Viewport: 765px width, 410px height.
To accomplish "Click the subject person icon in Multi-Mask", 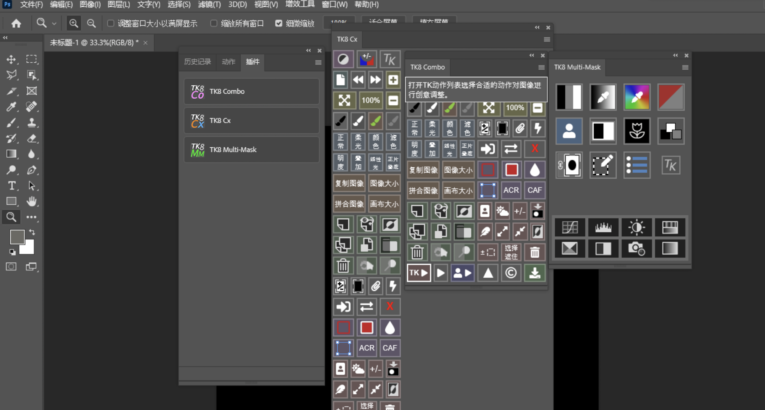I will [569, 131].
